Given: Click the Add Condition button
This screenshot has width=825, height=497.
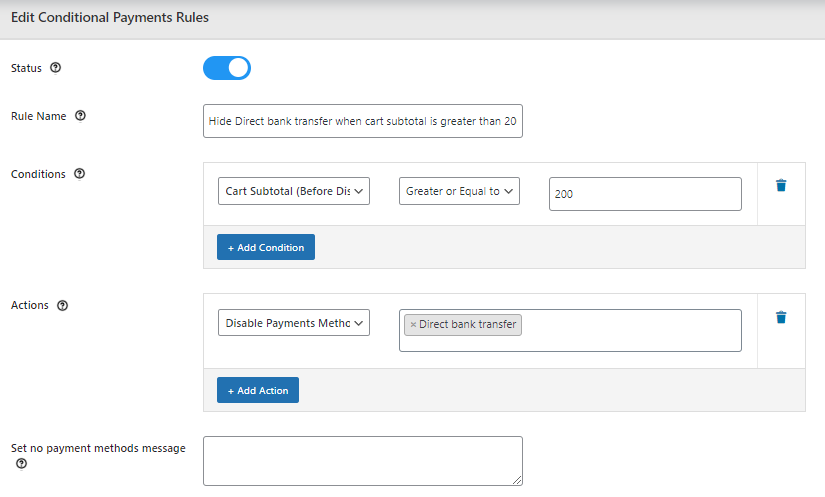Looking at the screenshot, I should (x=266, y=247).
